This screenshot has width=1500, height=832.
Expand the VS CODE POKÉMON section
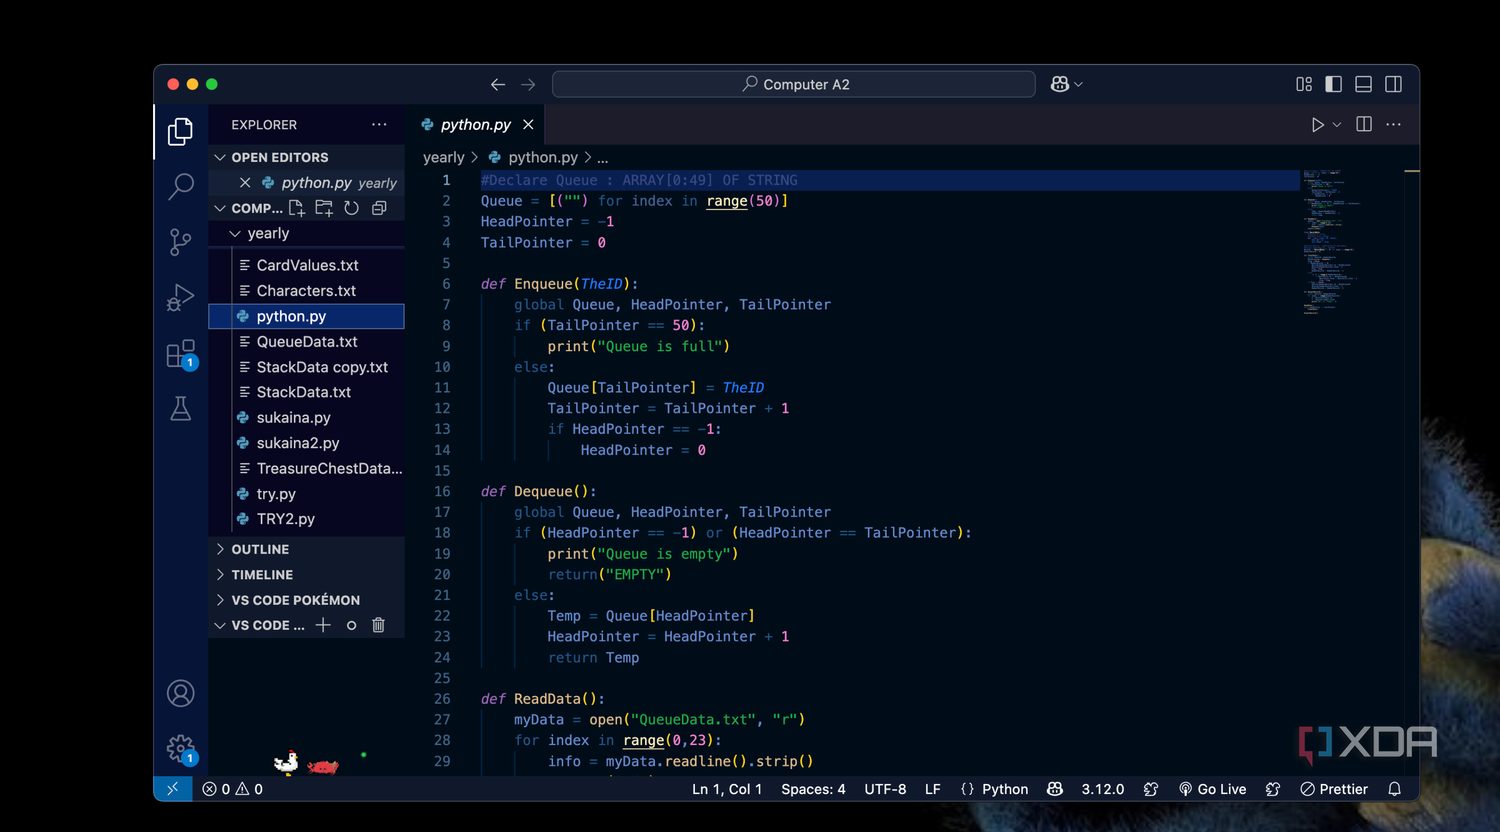(x=306, y=600)
